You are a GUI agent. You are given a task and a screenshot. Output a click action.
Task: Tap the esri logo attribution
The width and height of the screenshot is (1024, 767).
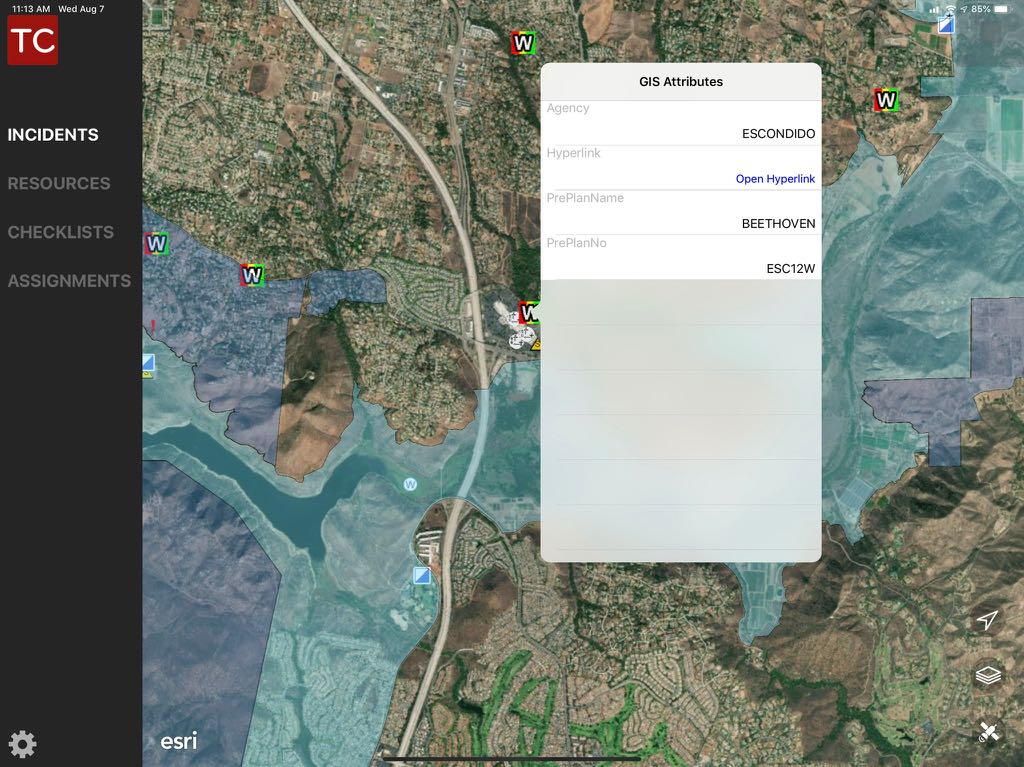(179, 741)
